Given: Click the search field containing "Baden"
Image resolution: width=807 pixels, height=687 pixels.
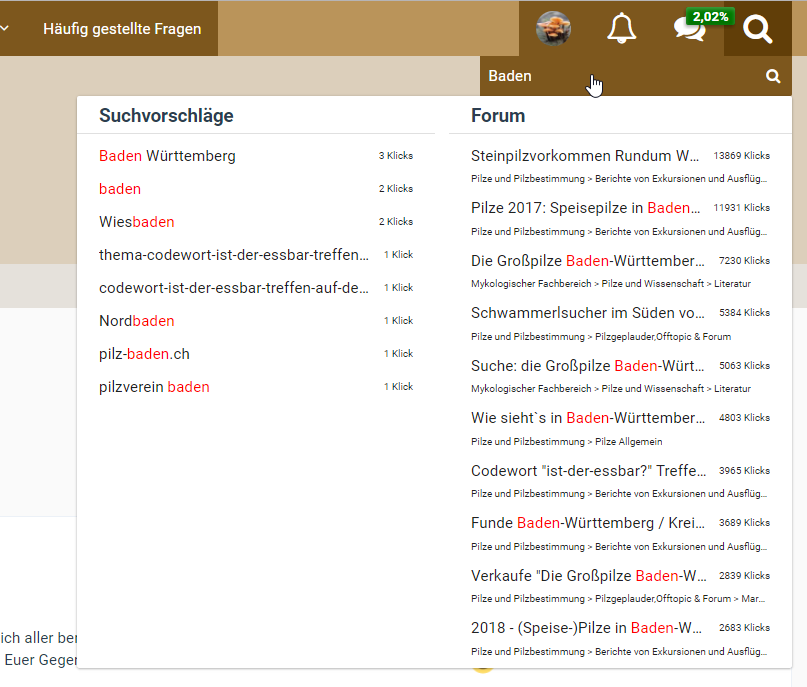Looking at the screenshot, I should [620, 76].
